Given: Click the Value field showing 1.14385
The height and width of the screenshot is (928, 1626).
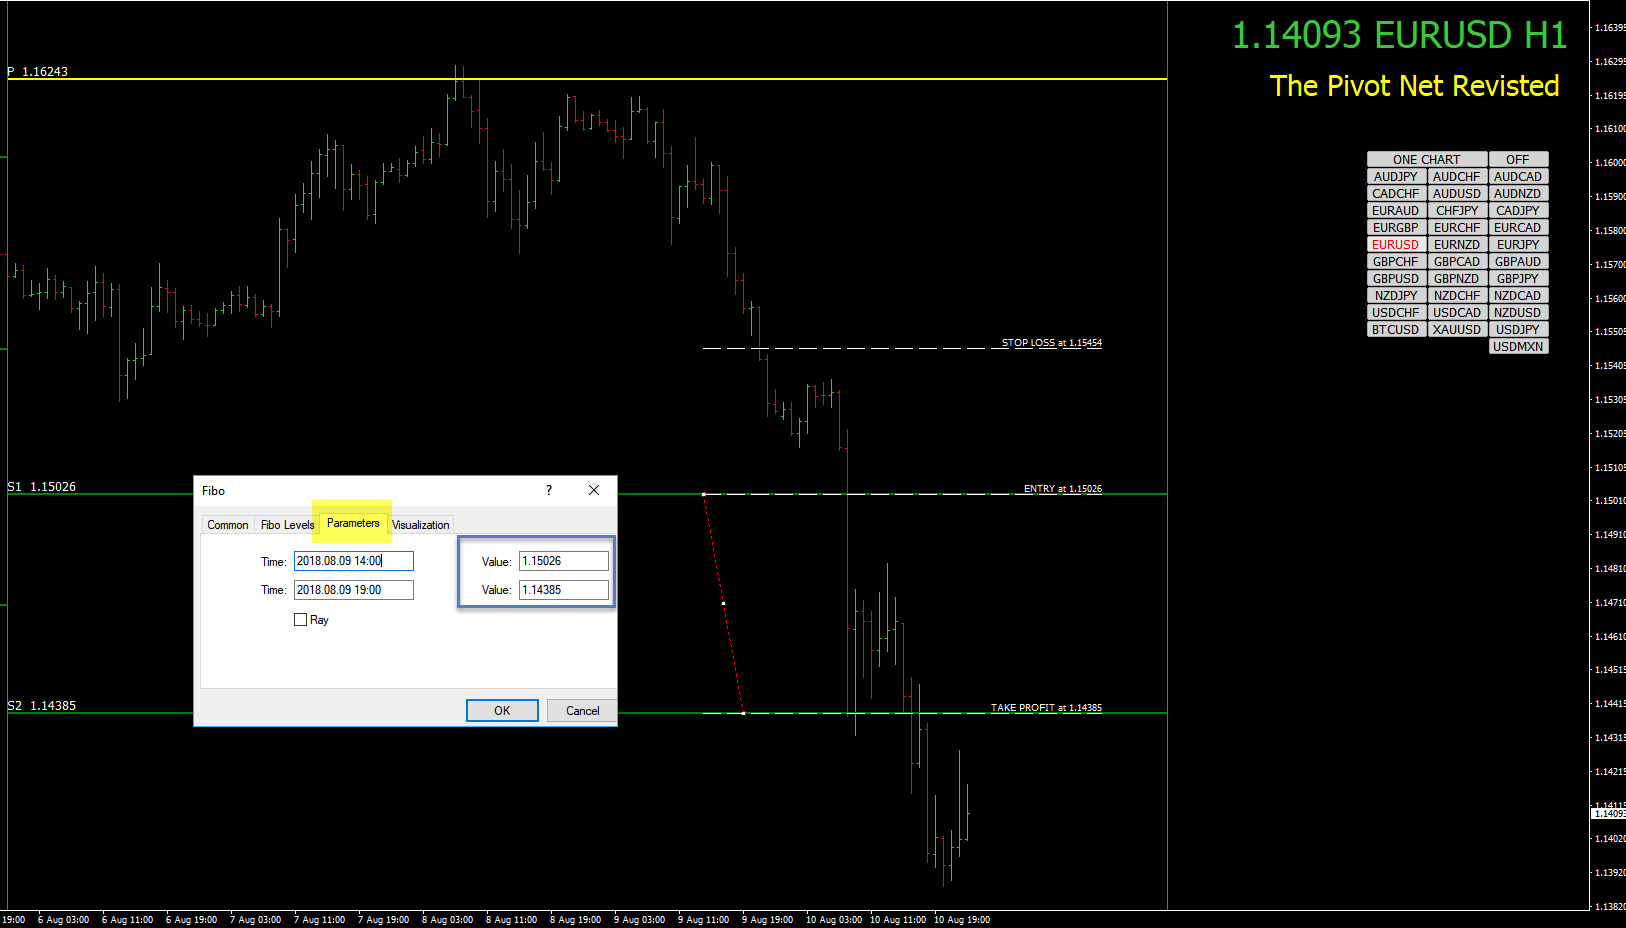Looking at the screenshot, I should pos(564,590).
